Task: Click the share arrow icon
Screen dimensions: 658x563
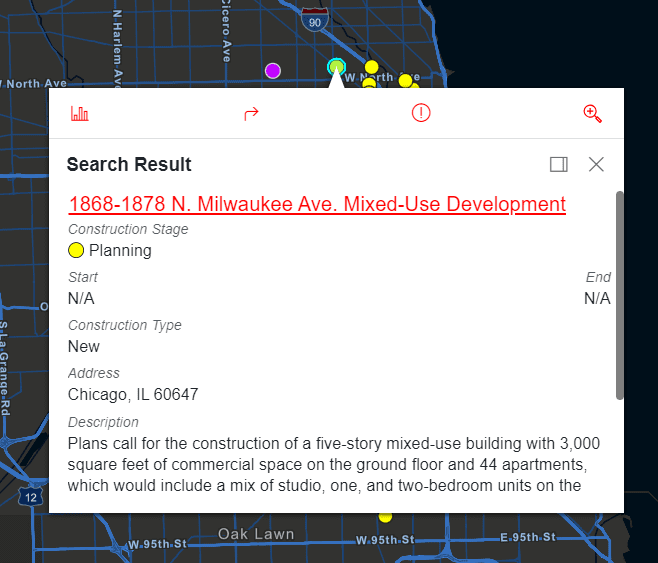Action: click(251, 113)
